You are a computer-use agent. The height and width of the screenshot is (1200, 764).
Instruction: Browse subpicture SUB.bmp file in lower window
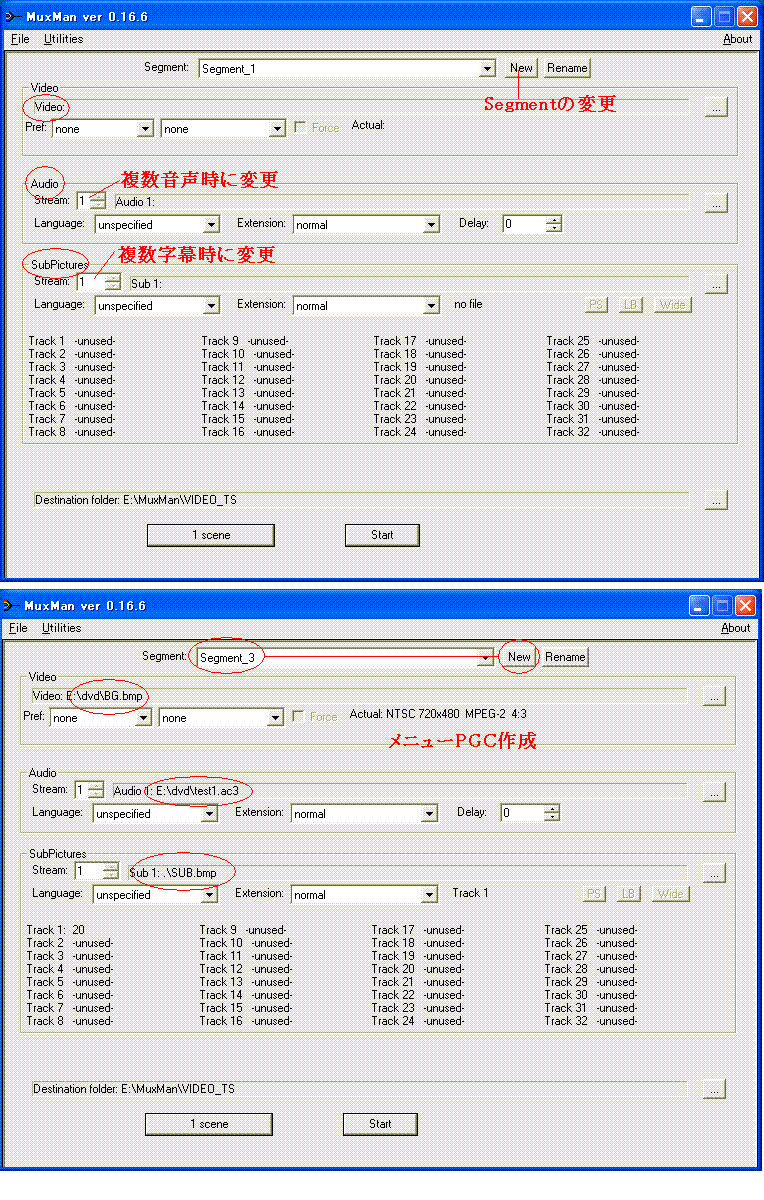(714, 873)
